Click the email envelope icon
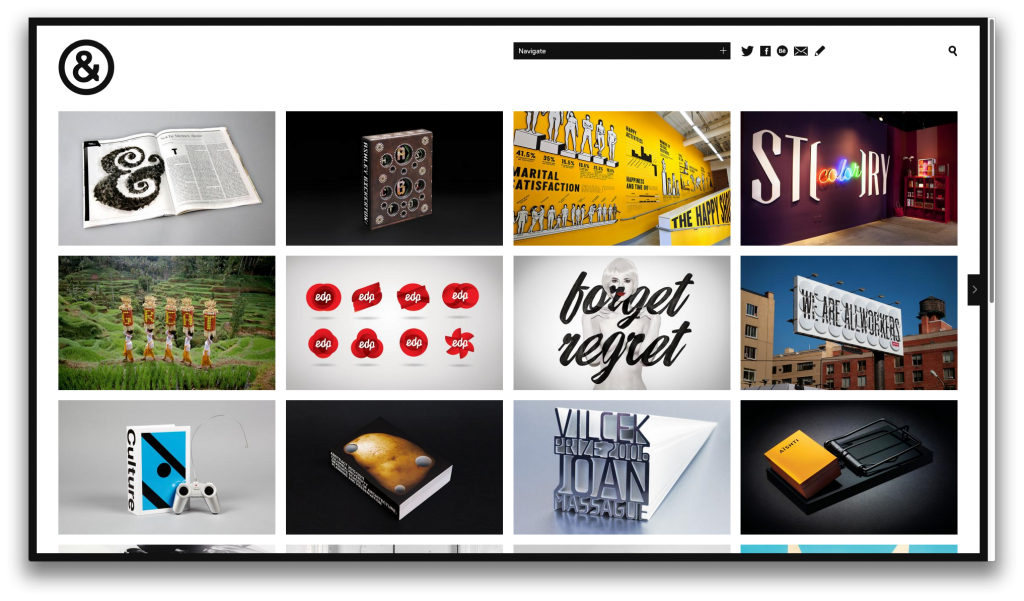 801,51
